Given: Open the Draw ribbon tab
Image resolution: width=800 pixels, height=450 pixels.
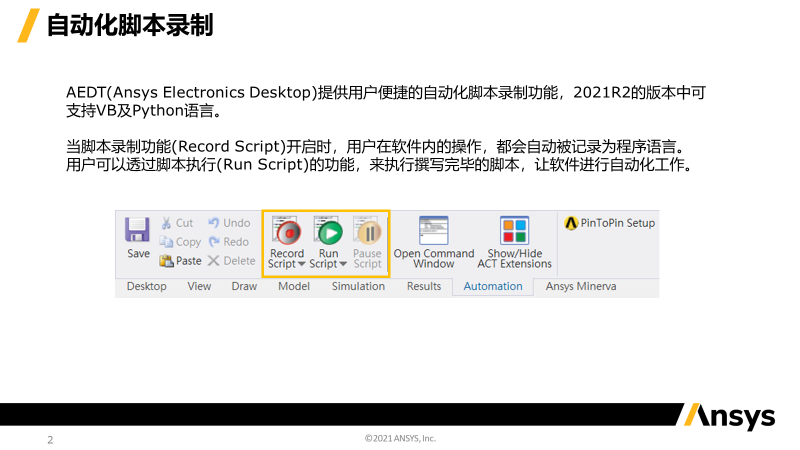Looking at the screenshot, I should pos(244,287).
